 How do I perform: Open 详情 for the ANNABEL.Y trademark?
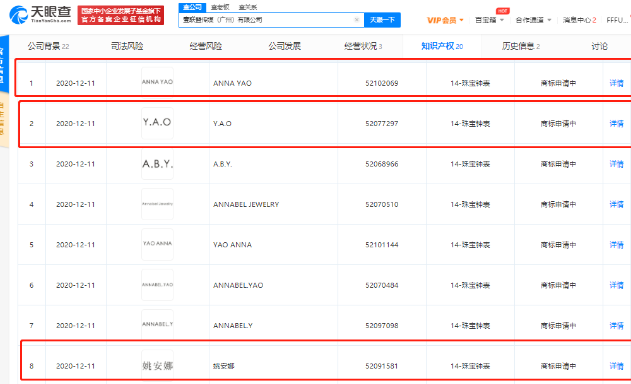[616, 326]
